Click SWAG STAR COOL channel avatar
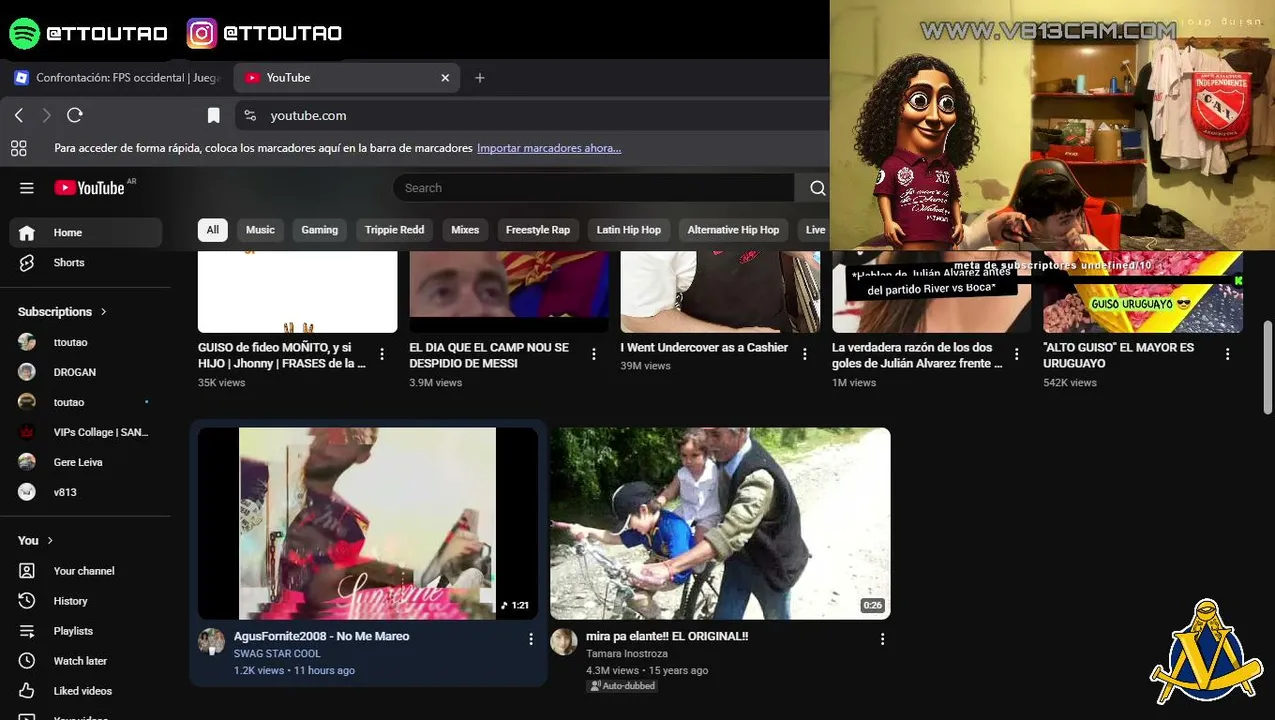The image size is (1275, 720). pos(211,642)
